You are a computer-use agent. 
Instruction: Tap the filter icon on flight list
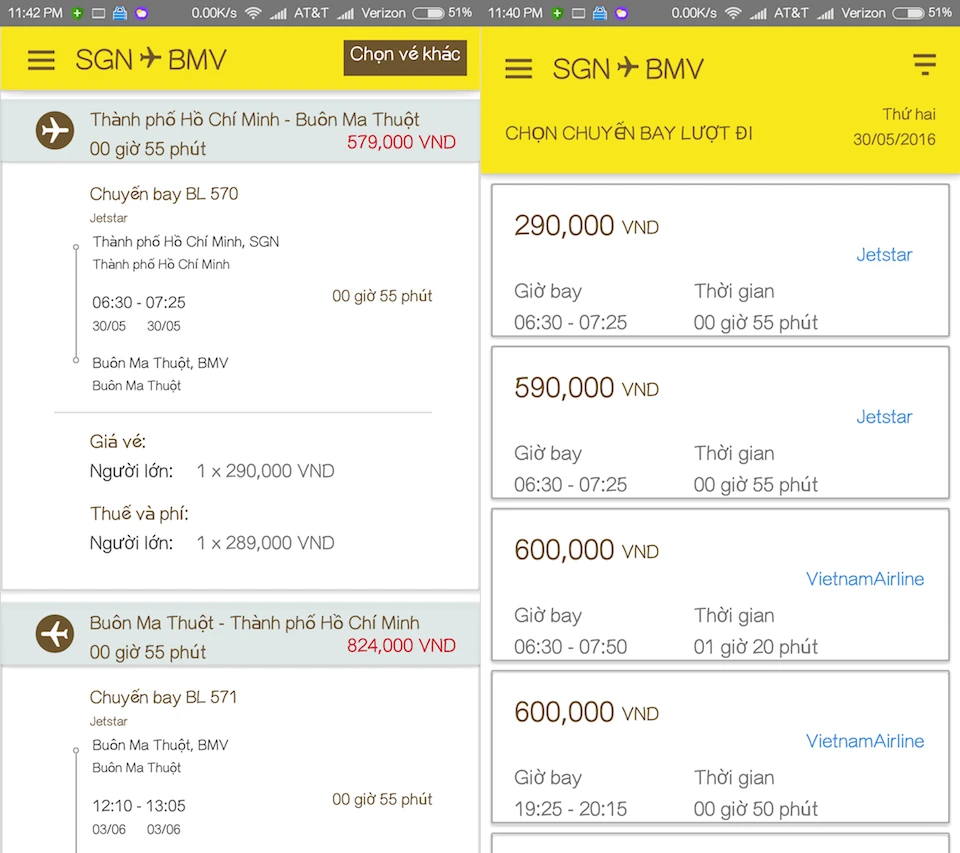pyautogui.click(x=925, y=65)
